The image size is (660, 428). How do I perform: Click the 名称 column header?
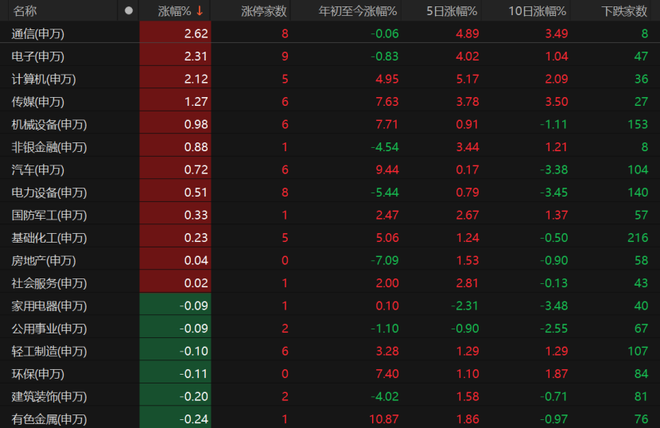[26, 11]
